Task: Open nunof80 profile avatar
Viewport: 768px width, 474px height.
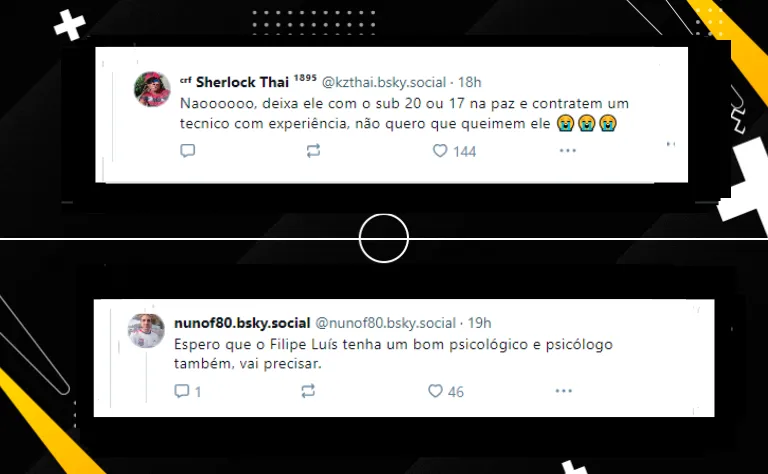Action: click(x=146, y=331)
